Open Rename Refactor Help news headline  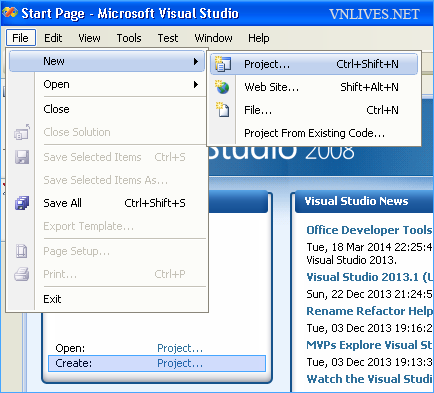tap(369, 311)
